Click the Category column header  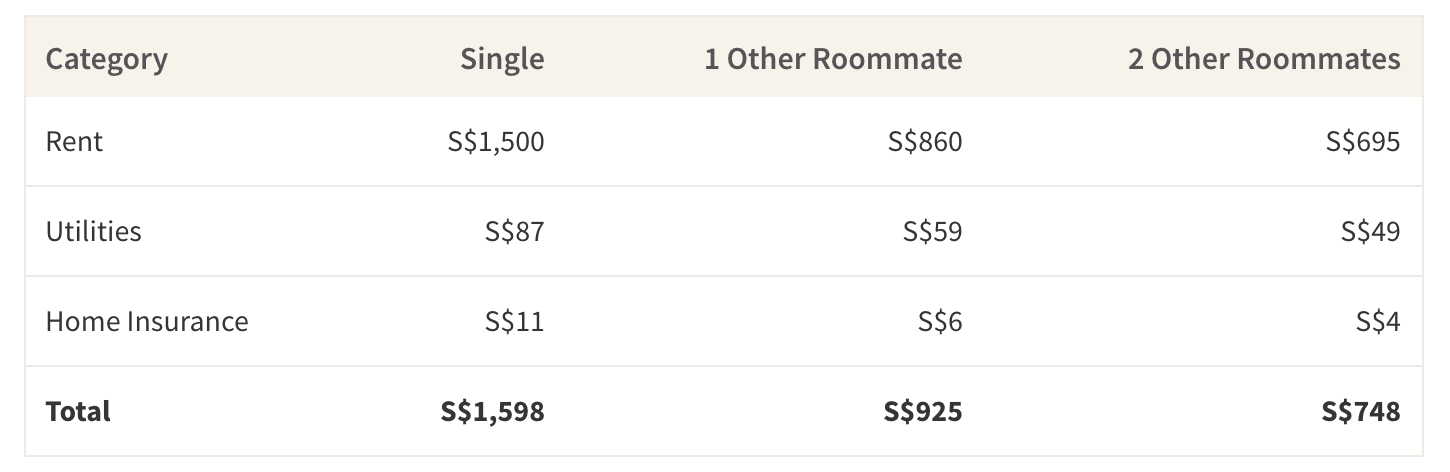pyautogui.click(x=107, y=59)
